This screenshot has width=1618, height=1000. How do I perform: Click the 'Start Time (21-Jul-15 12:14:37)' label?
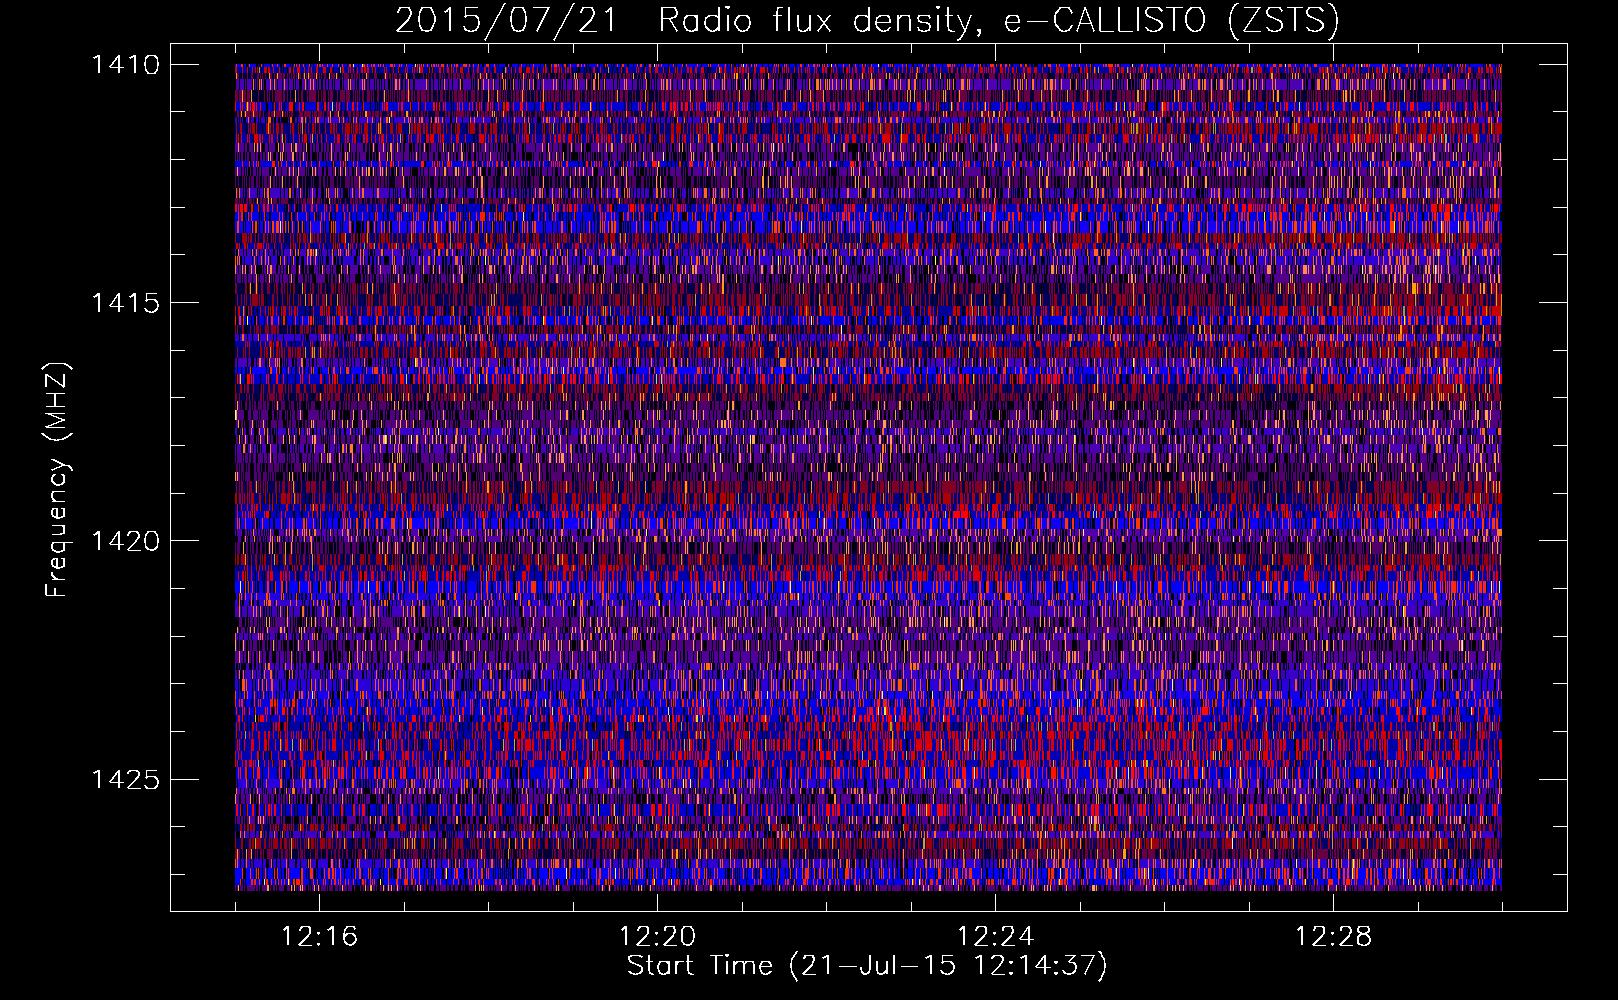[867, 966]
